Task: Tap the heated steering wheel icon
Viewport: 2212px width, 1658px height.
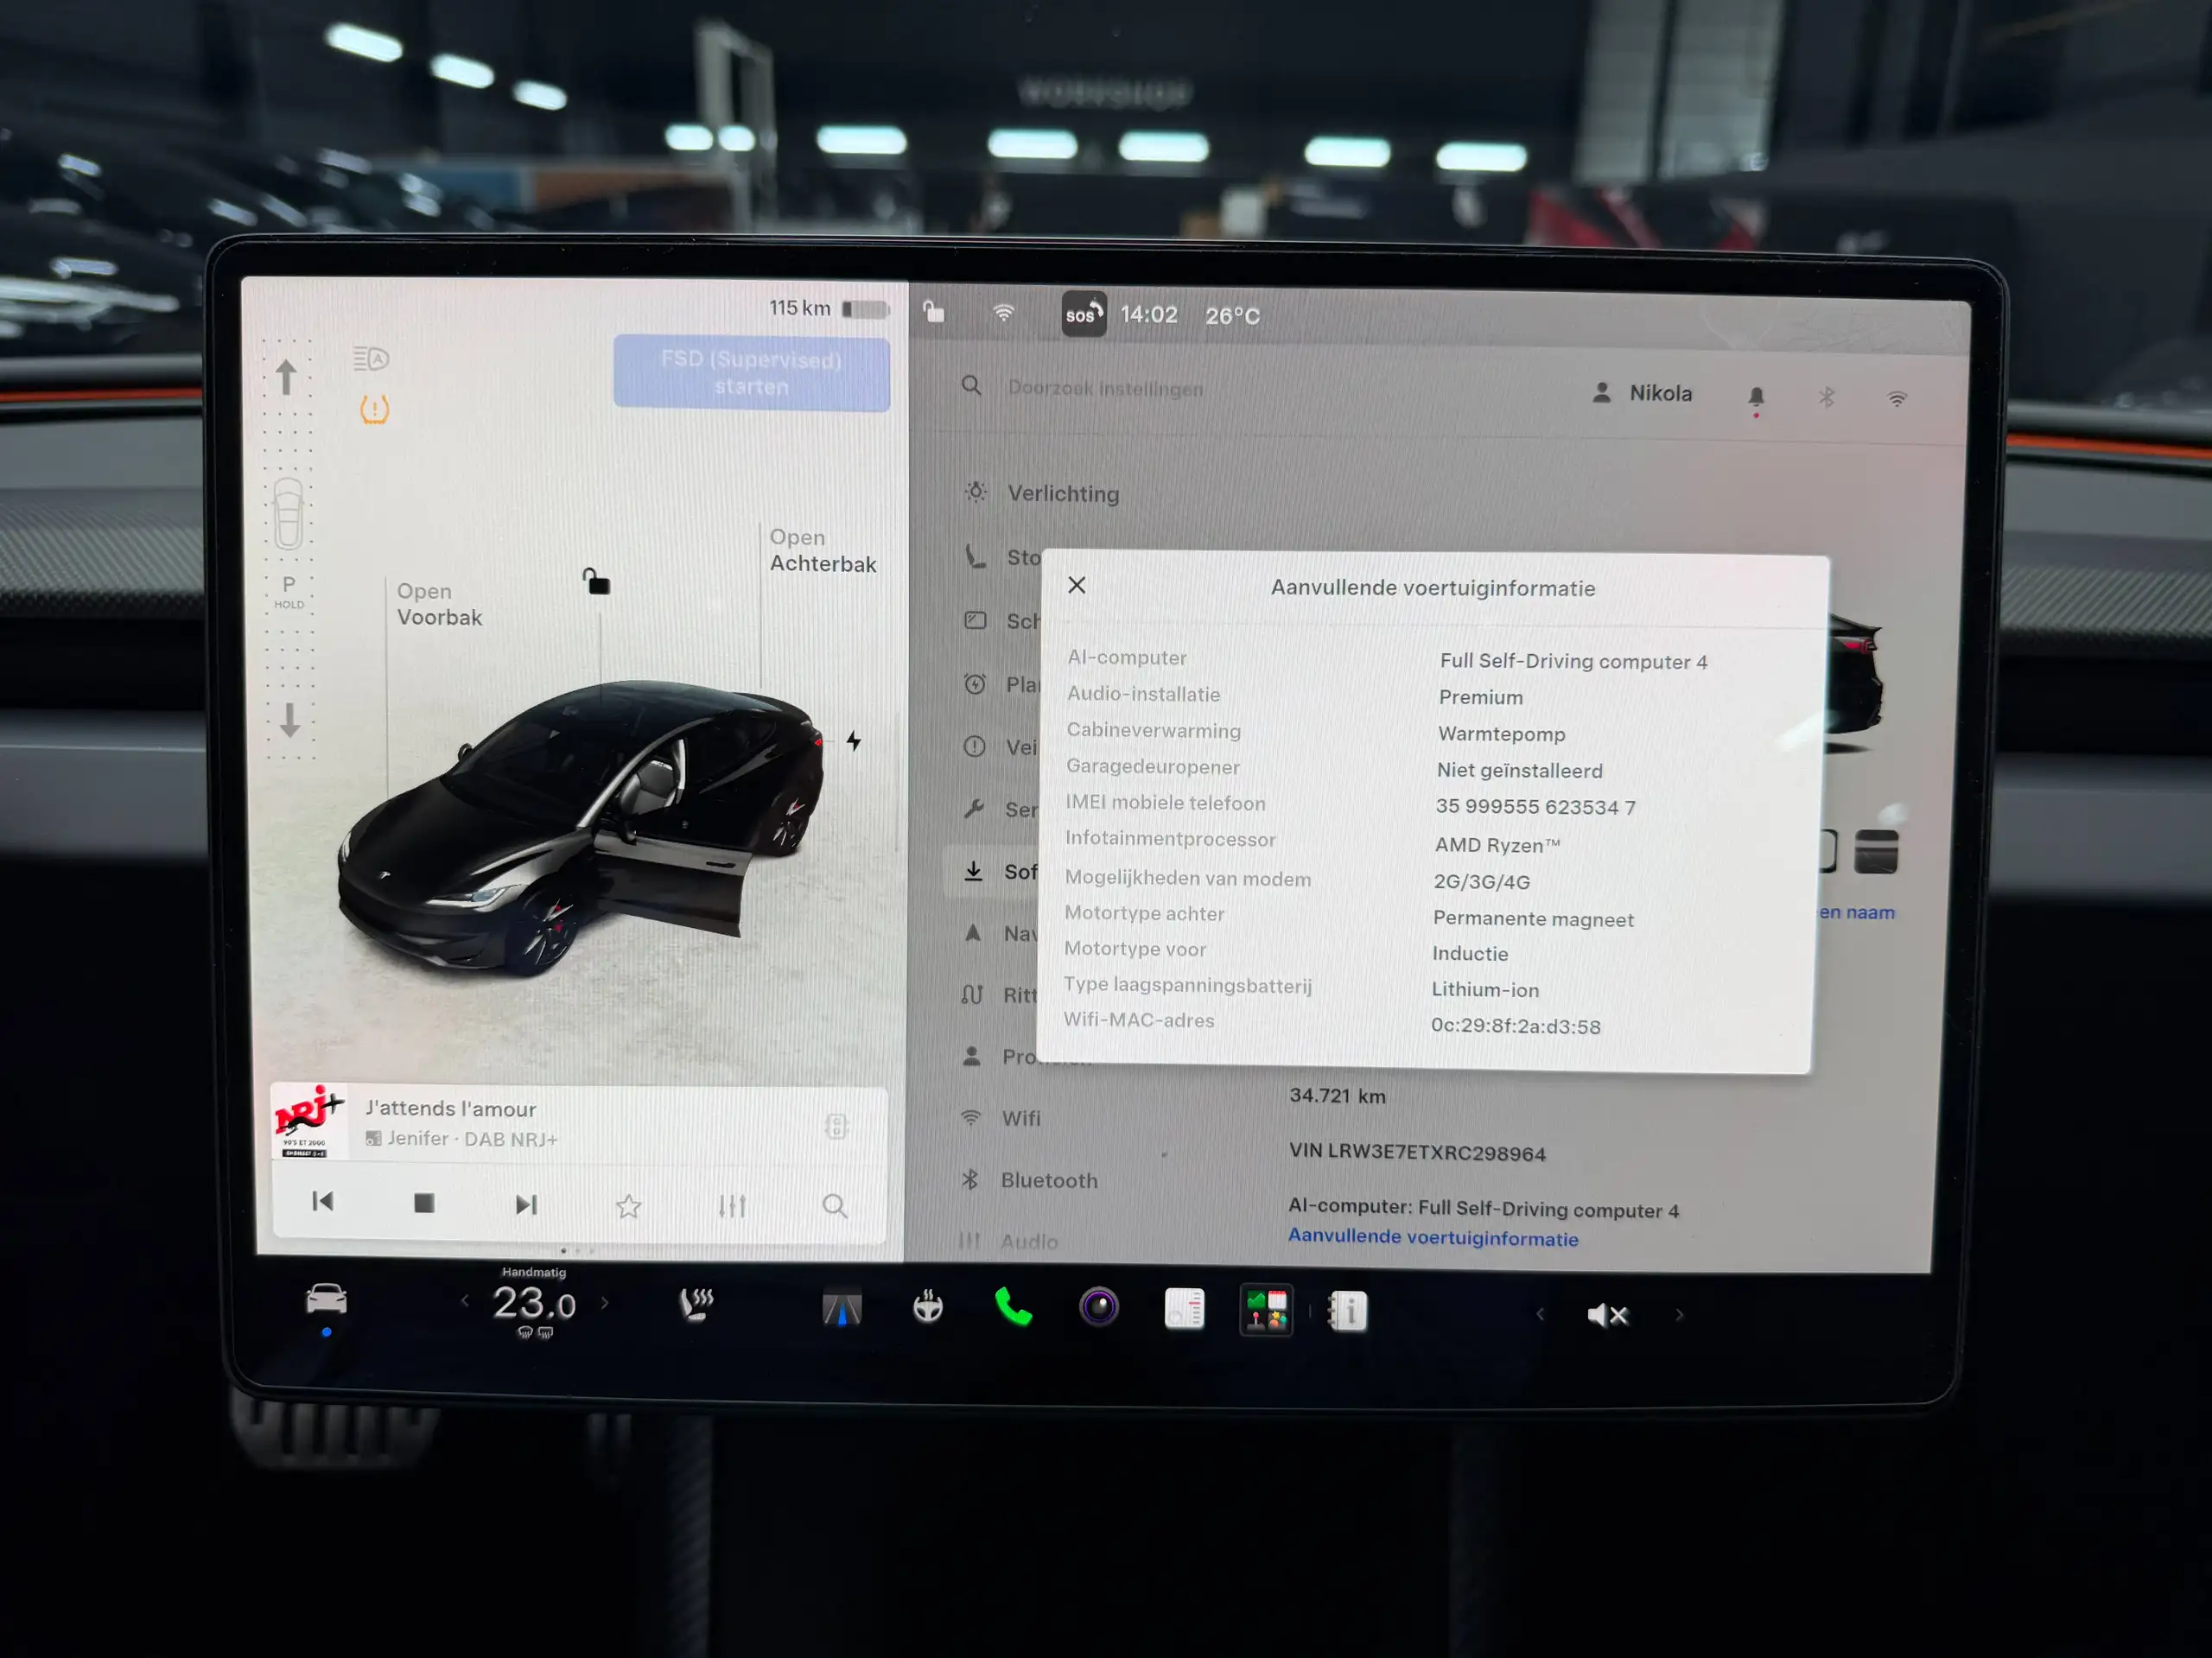Action: point(928,1307)
